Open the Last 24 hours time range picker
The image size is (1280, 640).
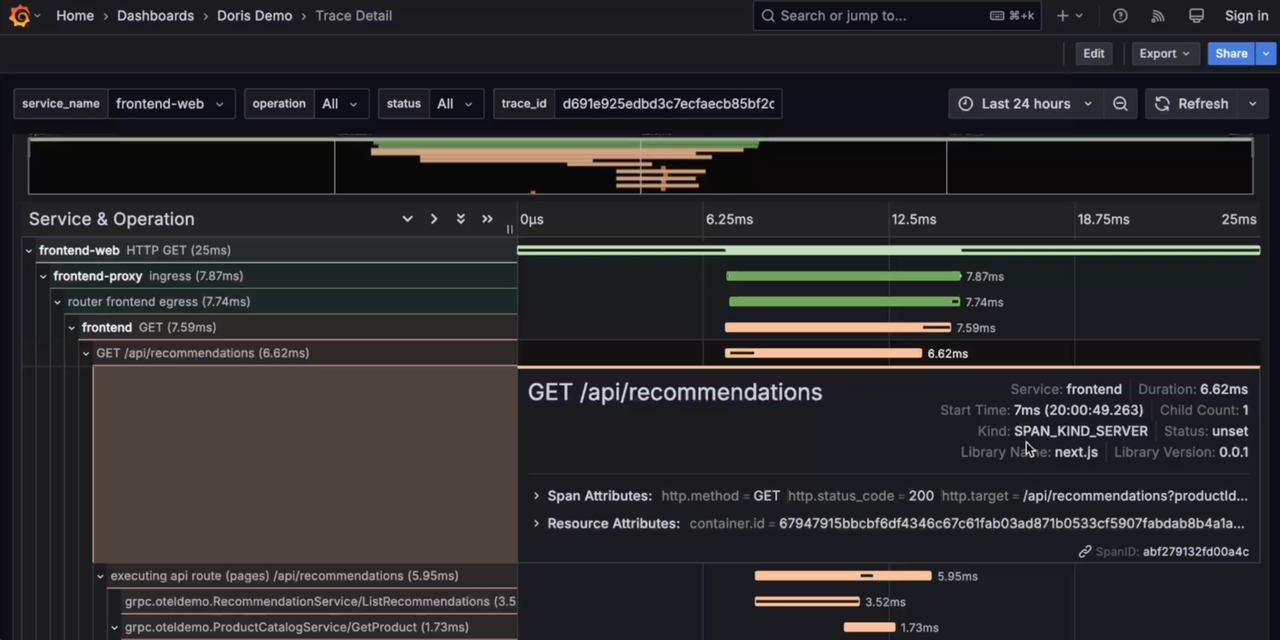pos(1025,103)
